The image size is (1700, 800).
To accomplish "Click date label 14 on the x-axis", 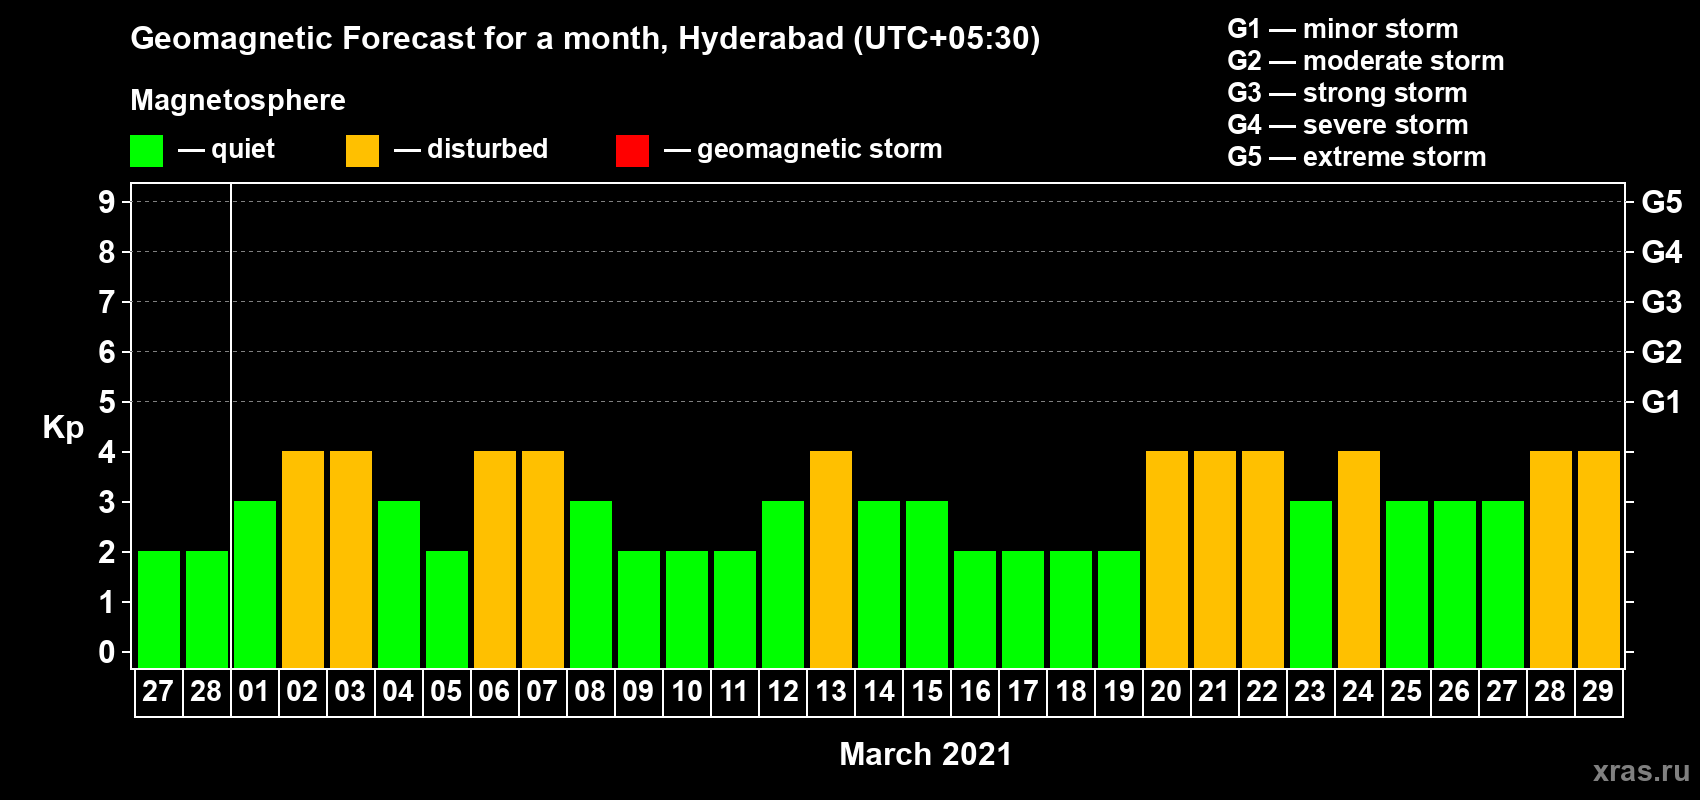I will (x=879, y=691).
